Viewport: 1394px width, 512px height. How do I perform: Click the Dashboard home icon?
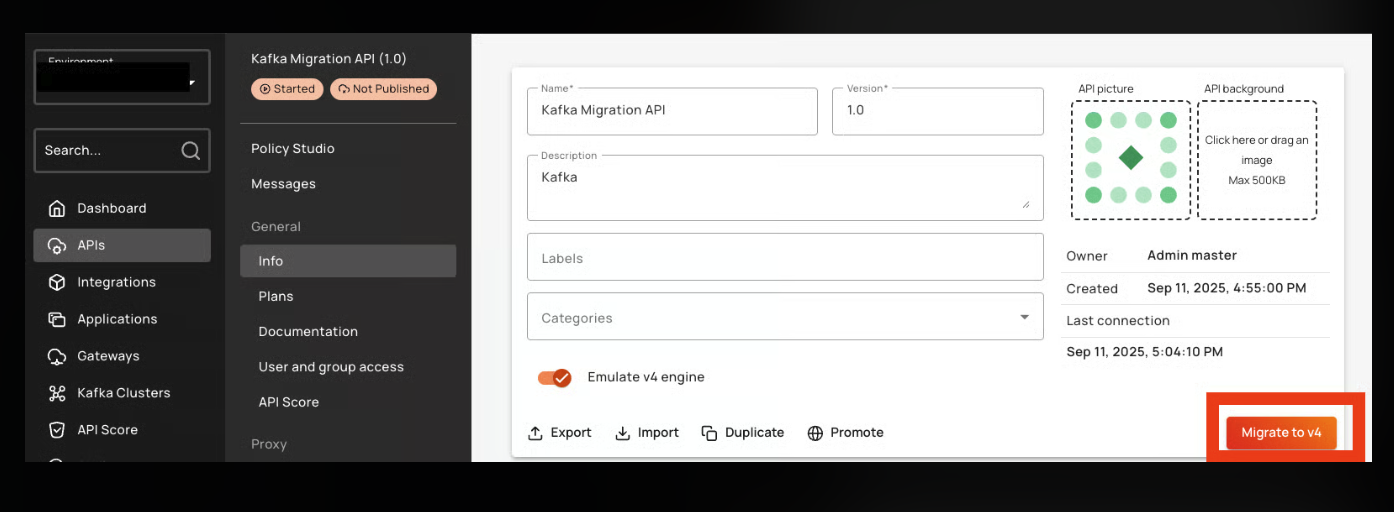click(57, 208)
